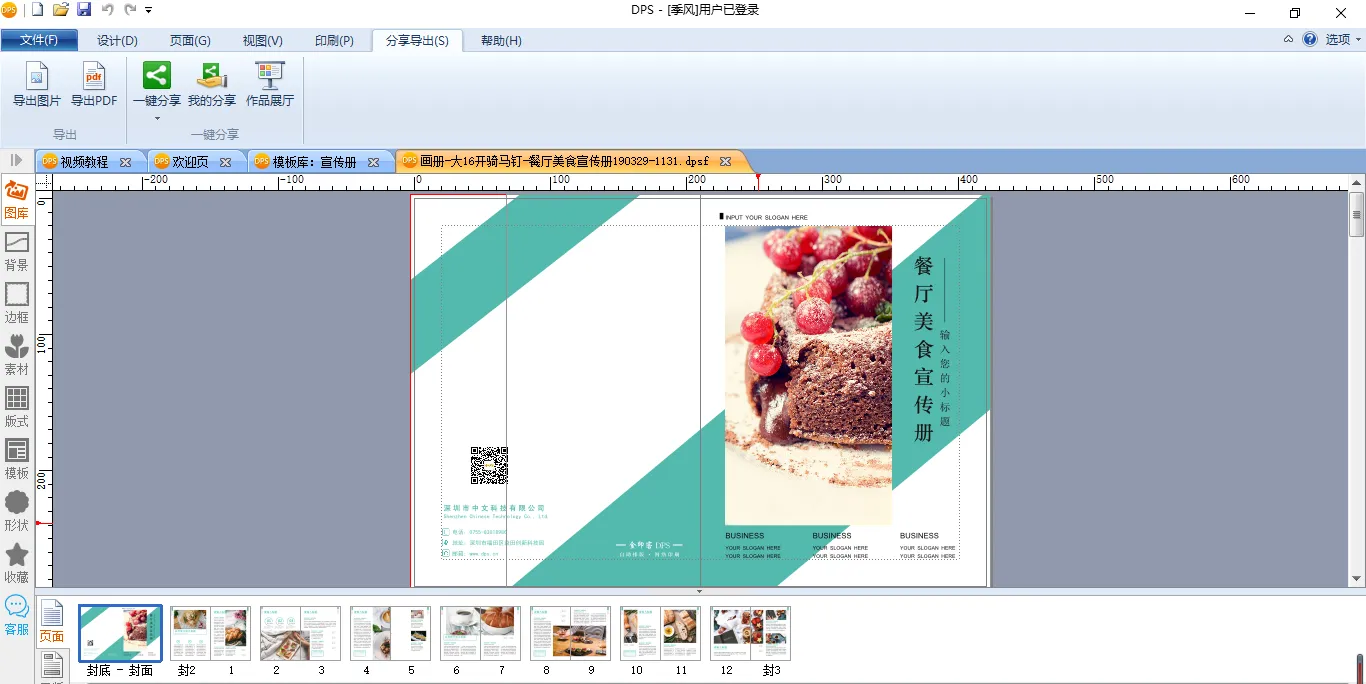Switch to the 设计(D) ribbon tab

pos(117,41)
